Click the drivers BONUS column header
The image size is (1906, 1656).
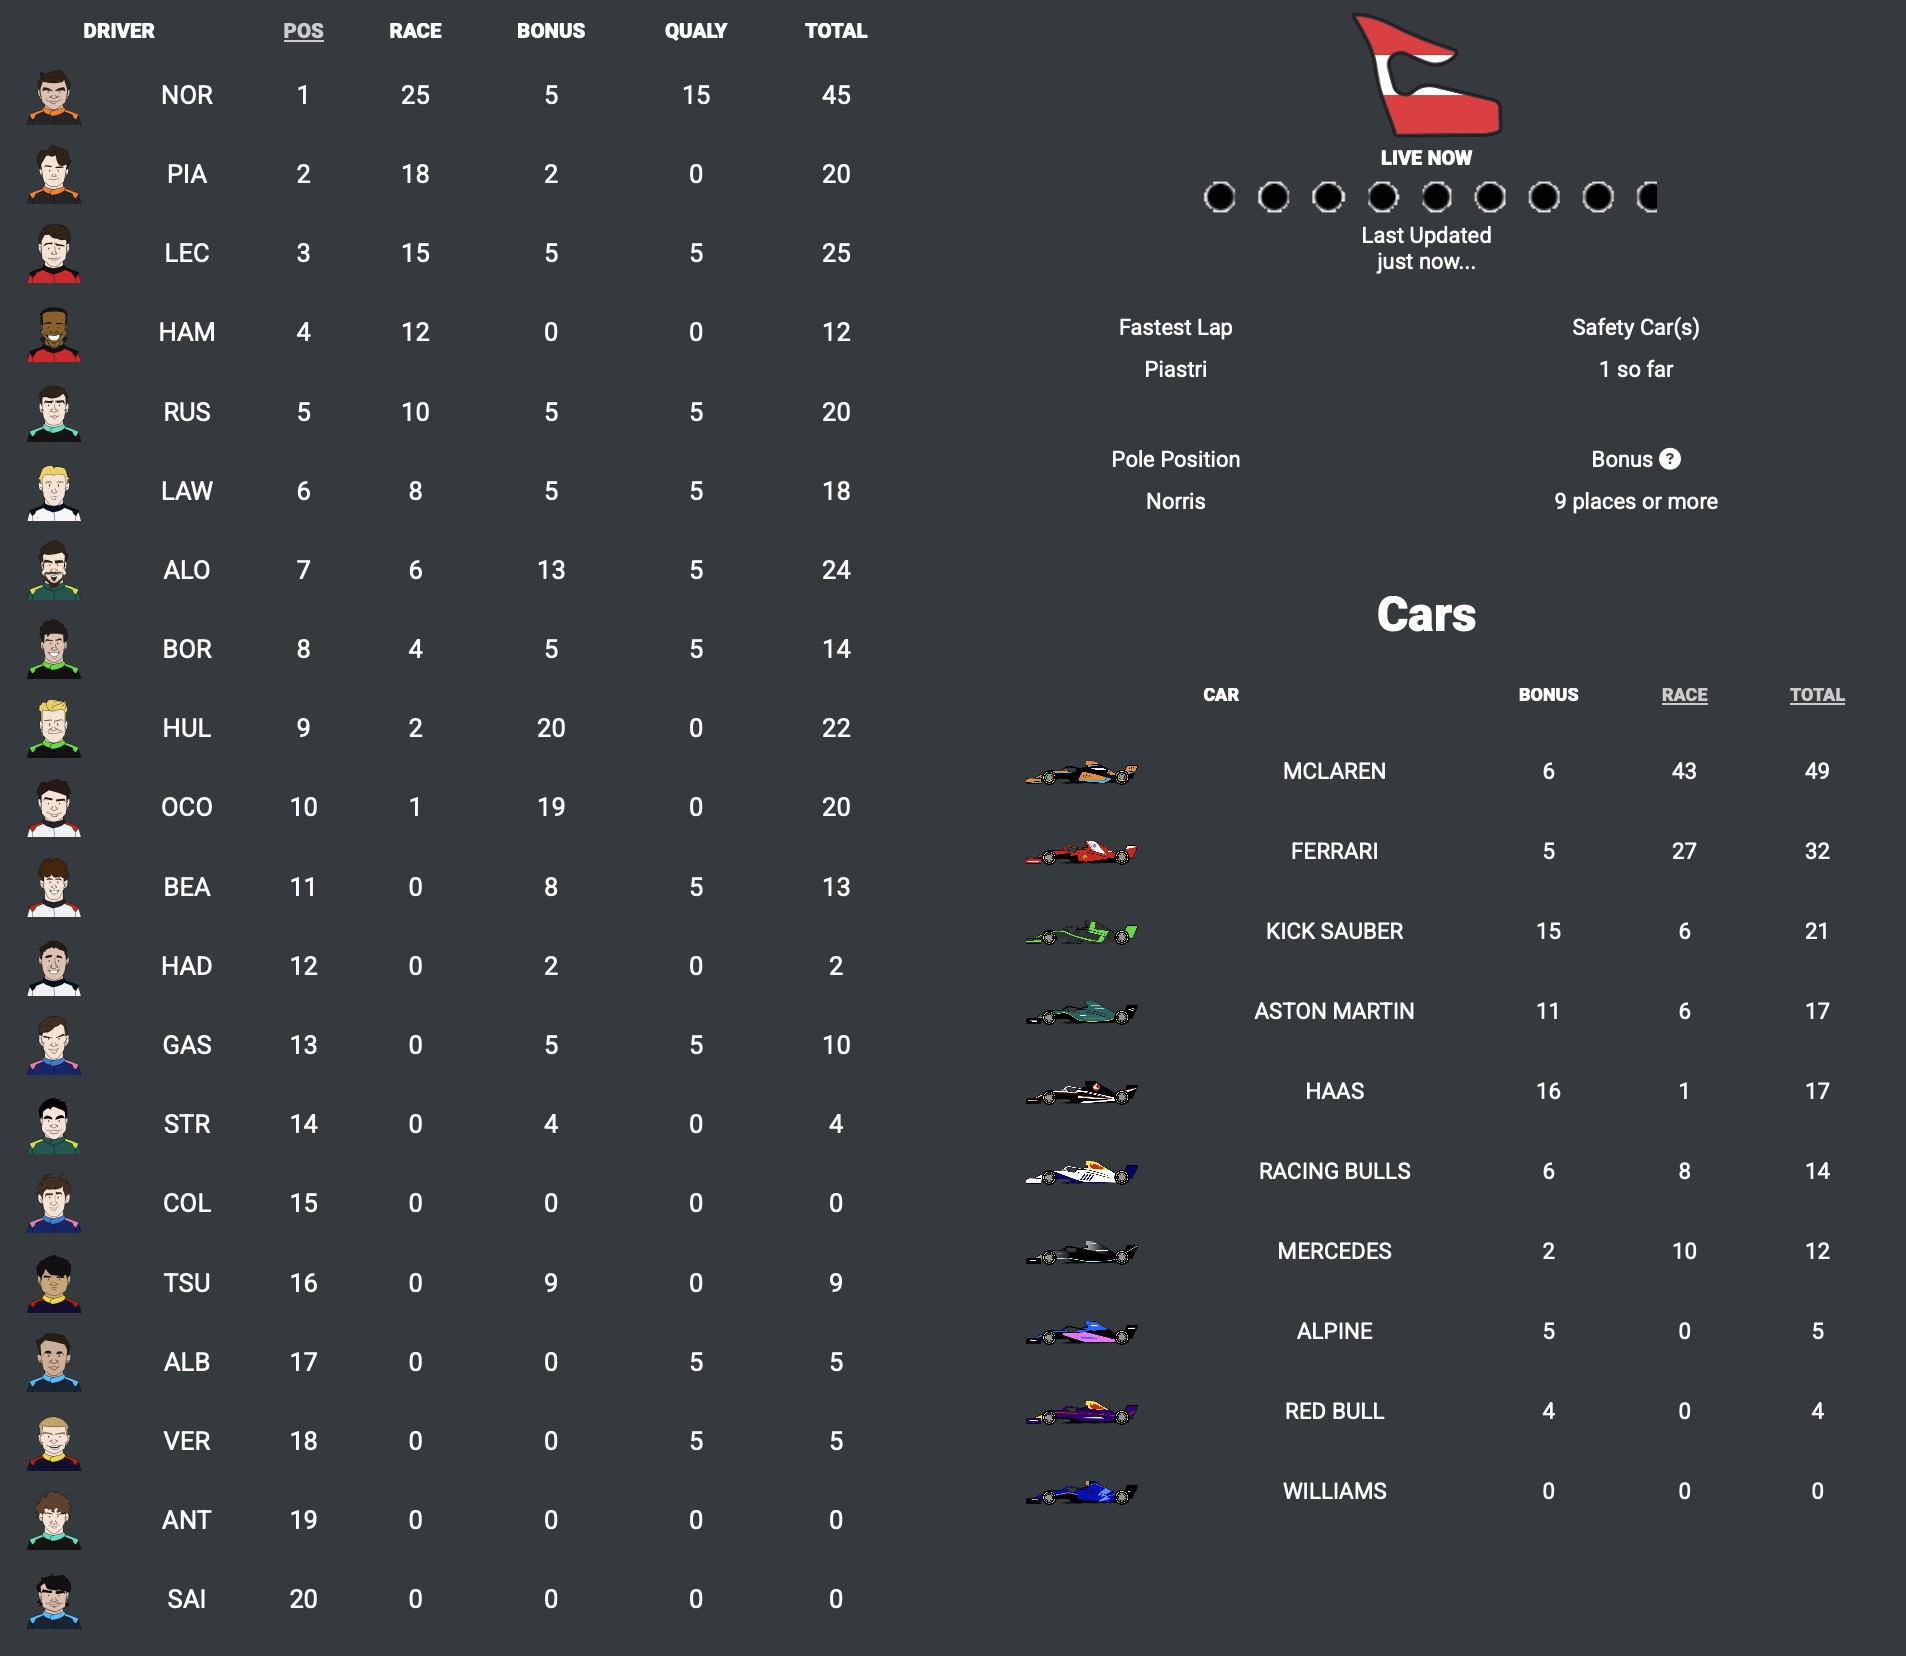pos(551,31)
